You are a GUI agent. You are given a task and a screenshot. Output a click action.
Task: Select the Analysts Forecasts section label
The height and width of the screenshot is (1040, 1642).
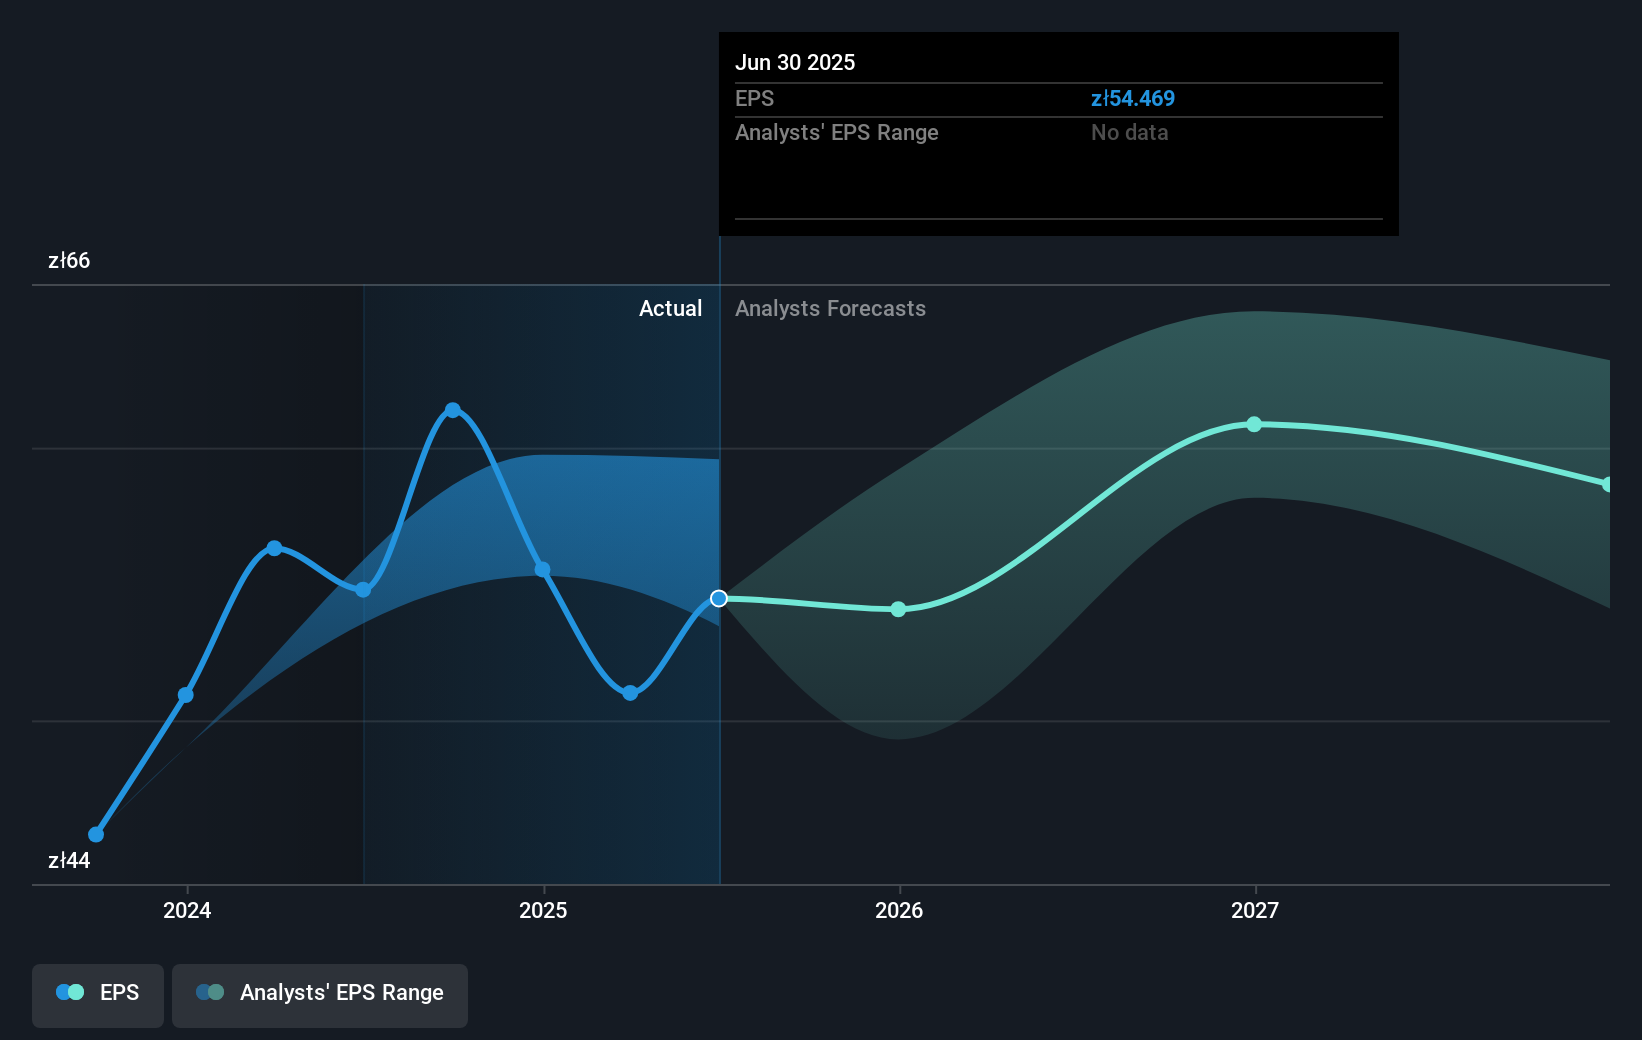[x=830, y=308]
